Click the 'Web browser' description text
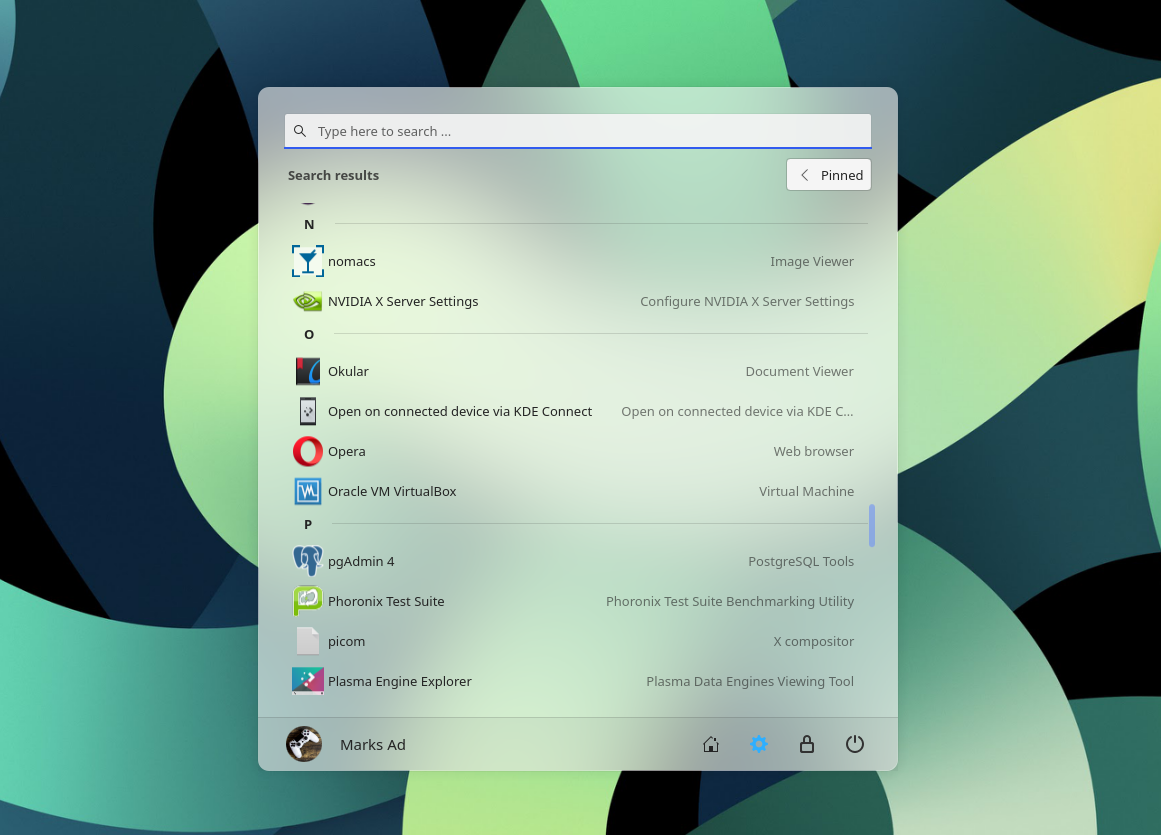Image resolution: width=1161 pixels, height=835 pixels. [x=814, y=452]
